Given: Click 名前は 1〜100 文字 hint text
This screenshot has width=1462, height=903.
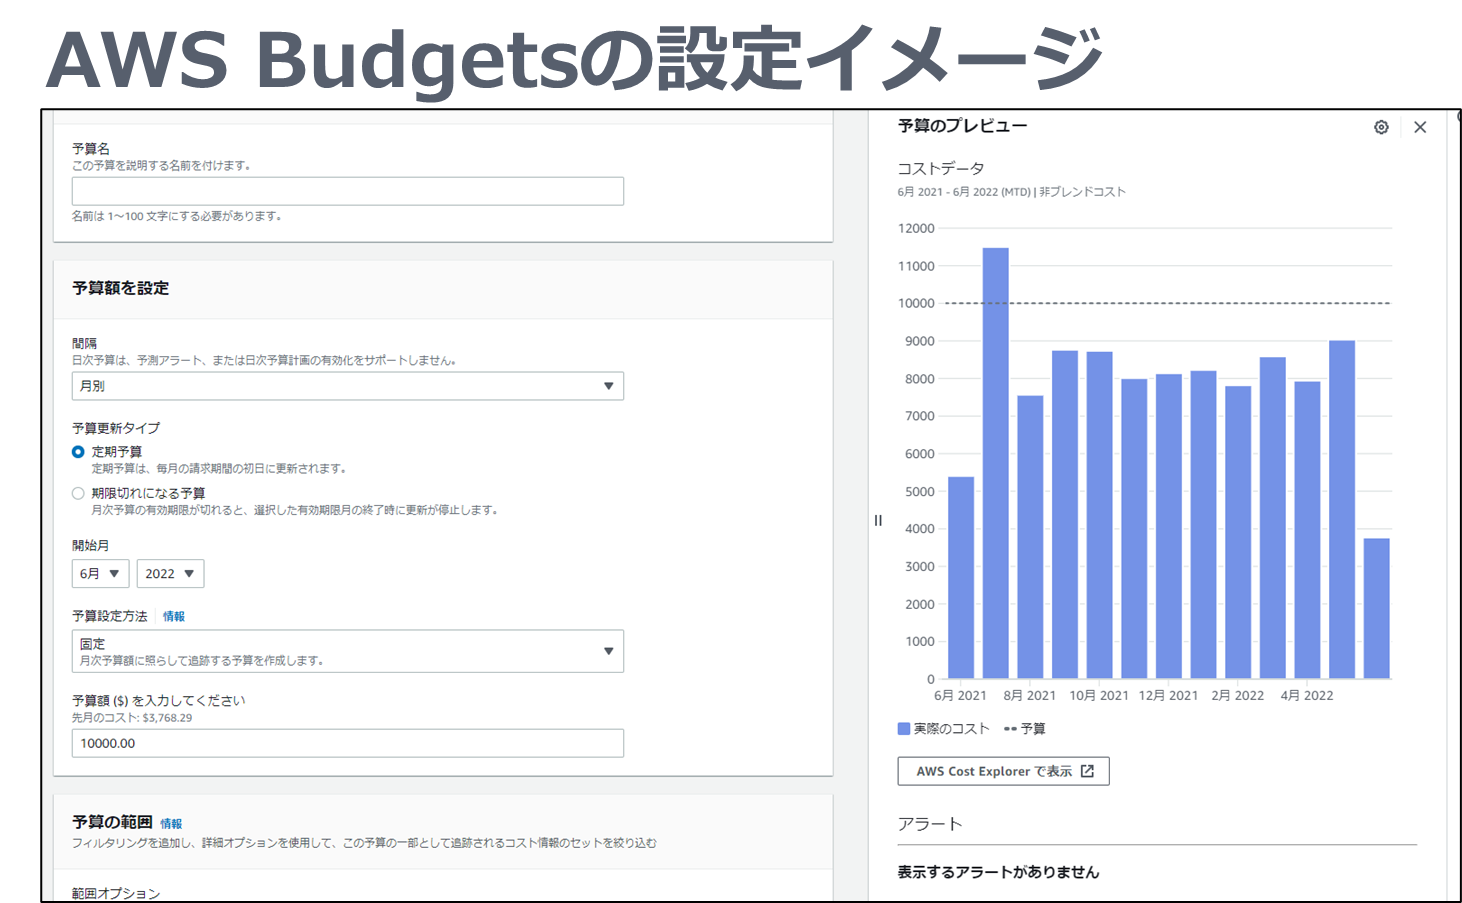Looking at the screenshot, I should [x=177, y=216].
